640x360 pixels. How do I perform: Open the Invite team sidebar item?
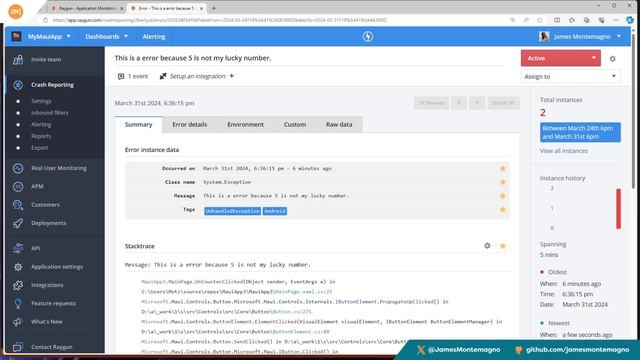(46, 60)
